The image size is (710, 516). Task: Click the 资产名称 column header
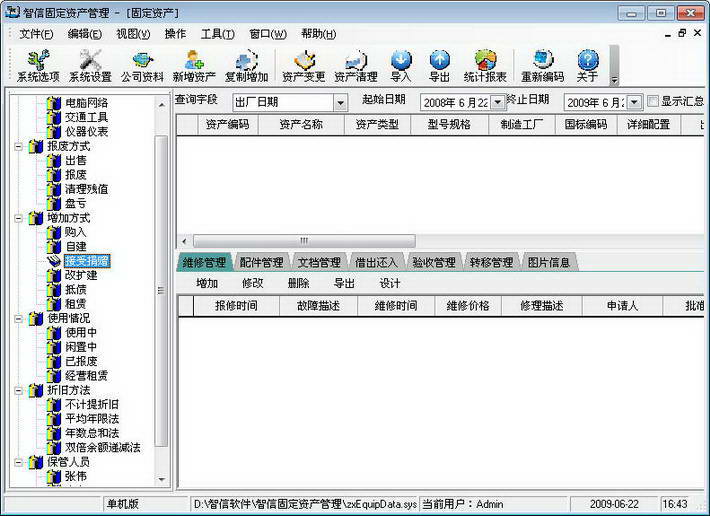tap(301, 124)
